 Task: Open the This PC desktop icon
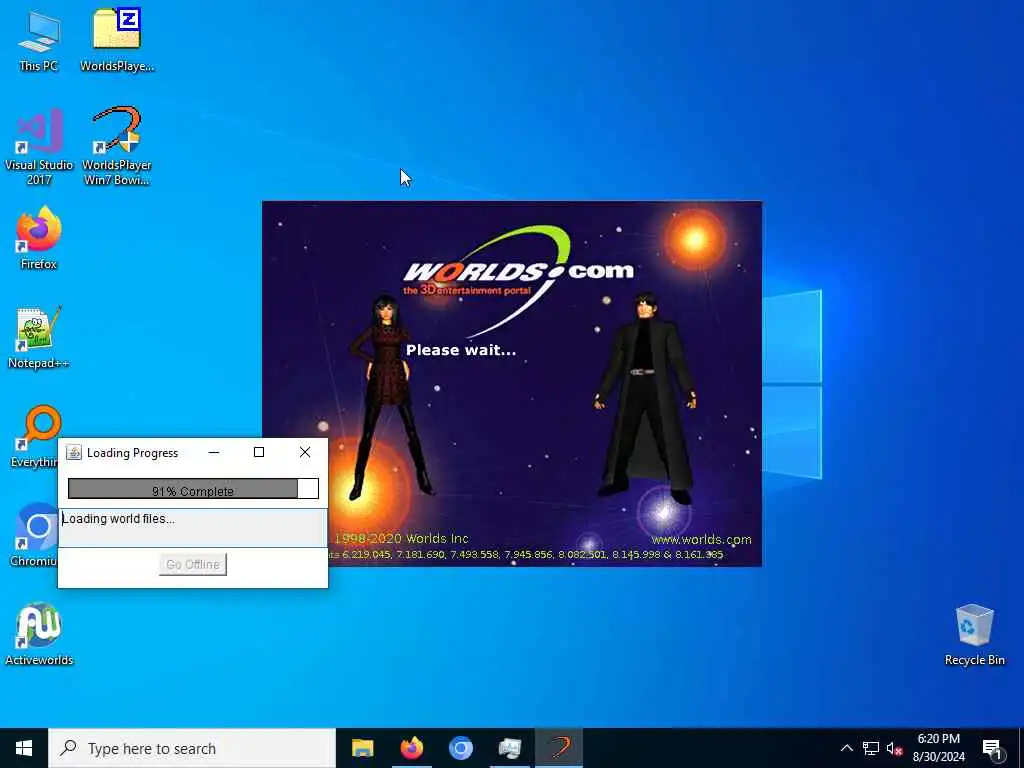click(x=39, y=40)
